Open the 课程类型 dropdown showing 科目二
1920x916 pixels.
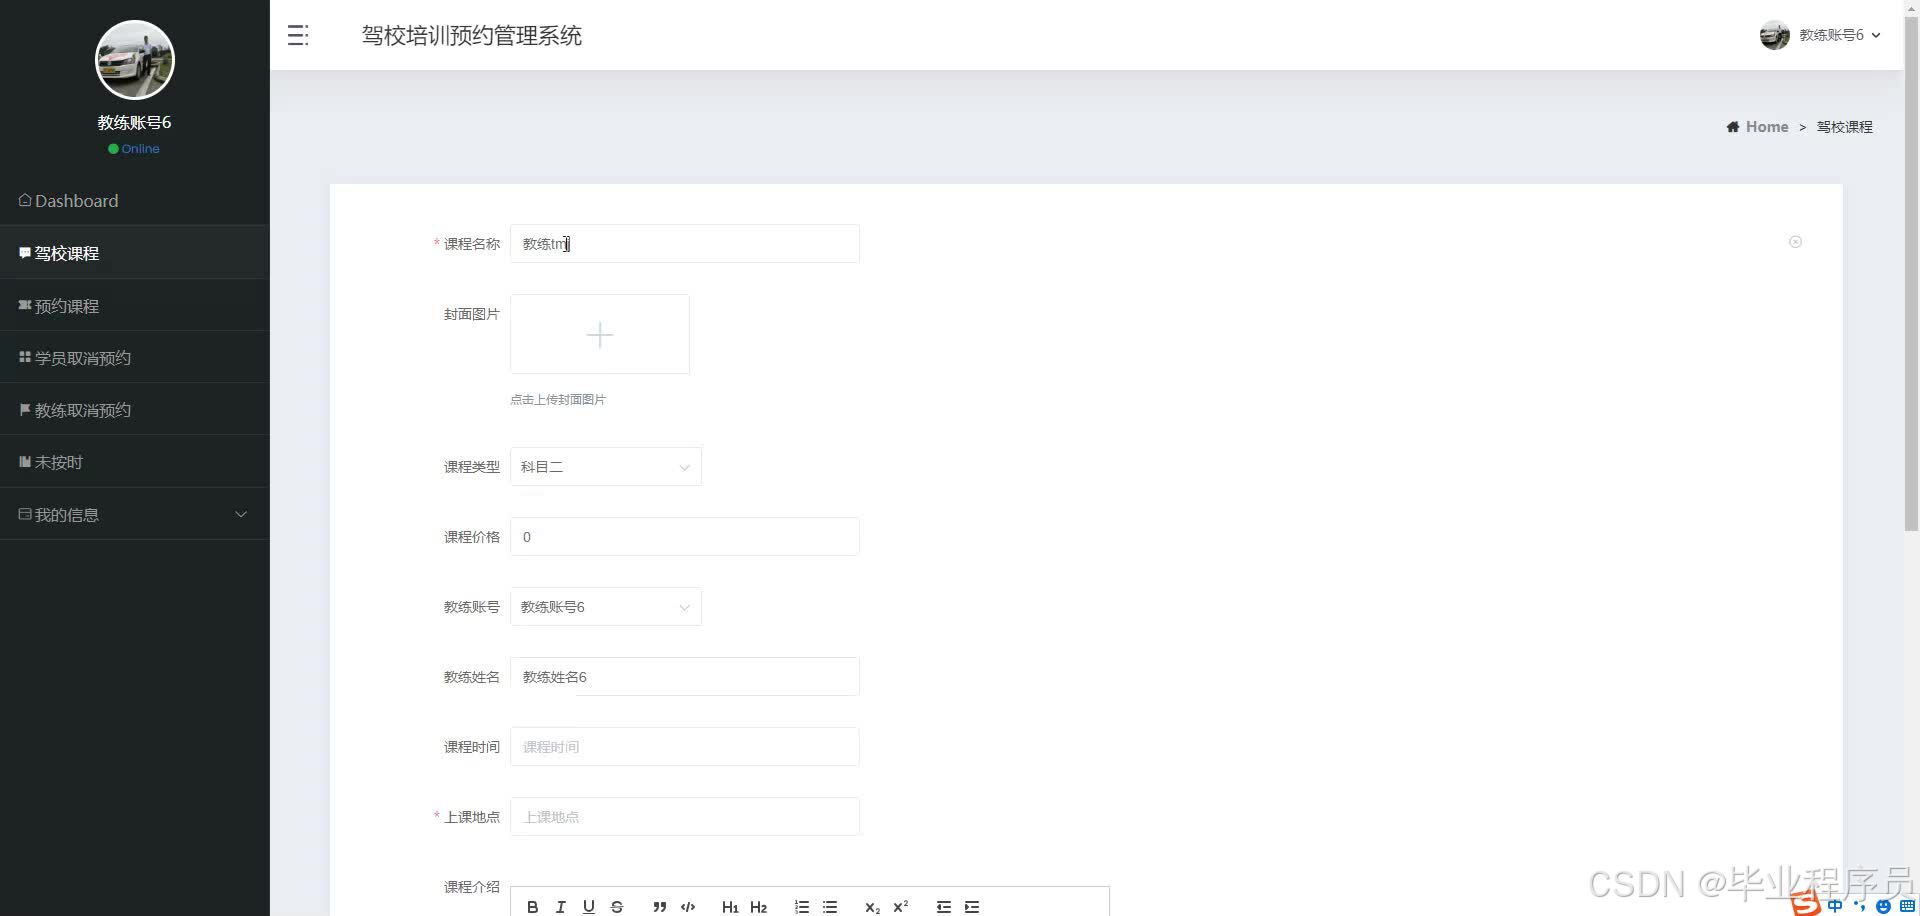(605, 466)
